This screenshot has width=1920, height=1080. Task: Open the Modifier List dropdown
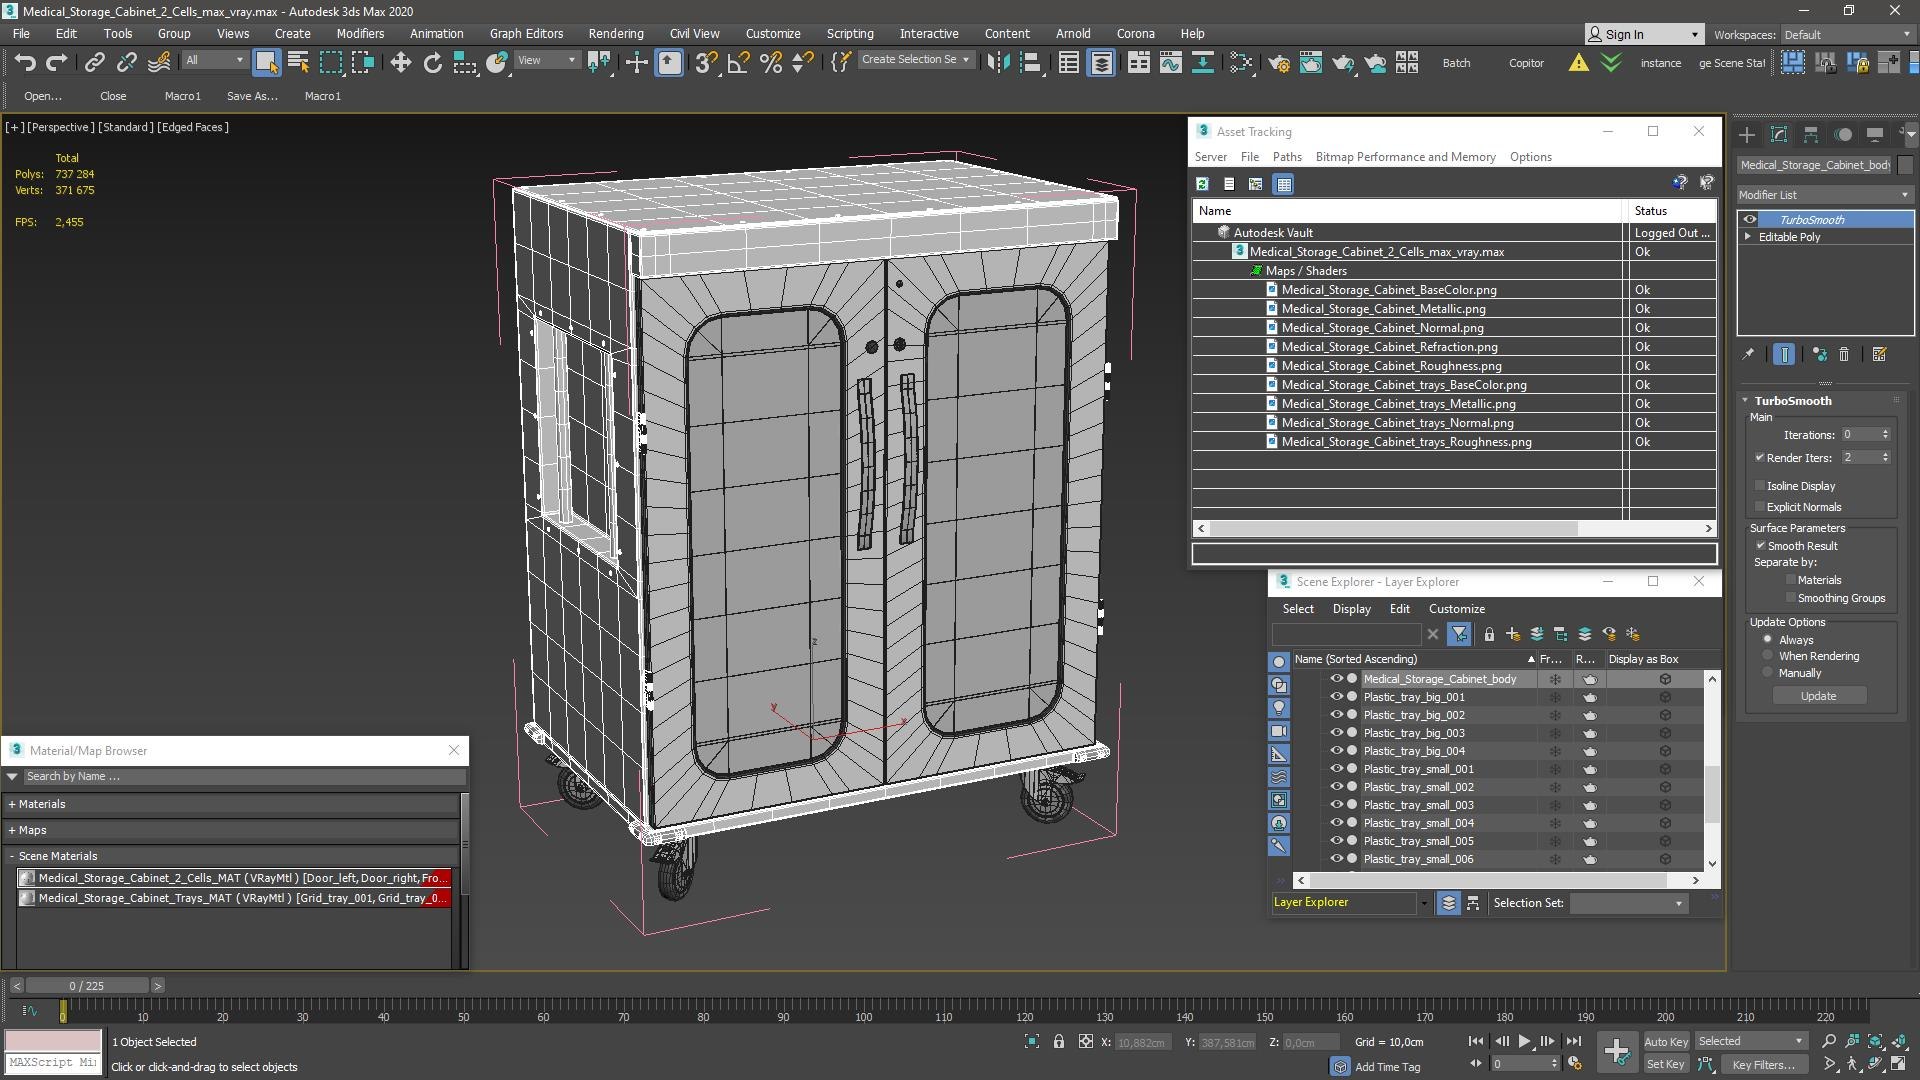[x=1825, y=195]
